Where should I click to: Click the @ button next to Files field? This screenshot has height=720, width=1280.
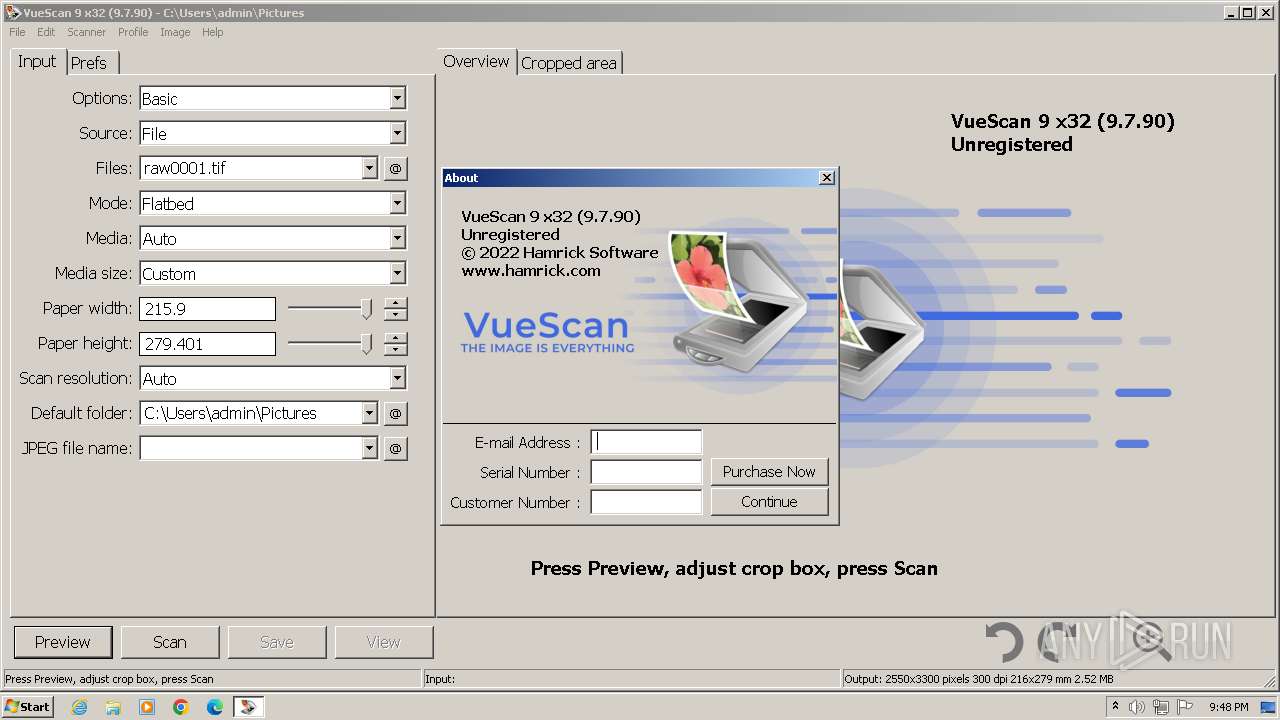click(395, 168)
